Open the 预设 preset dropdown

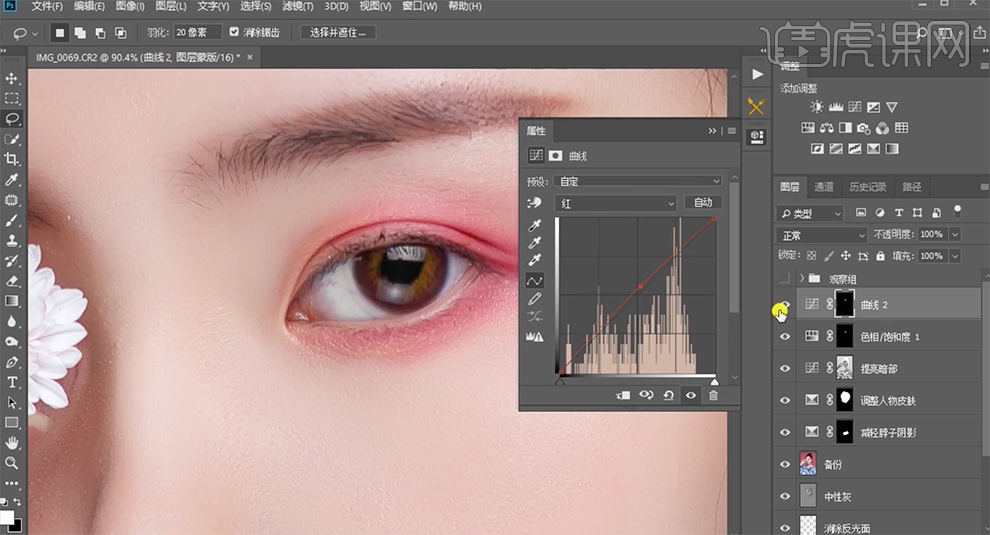638,181
